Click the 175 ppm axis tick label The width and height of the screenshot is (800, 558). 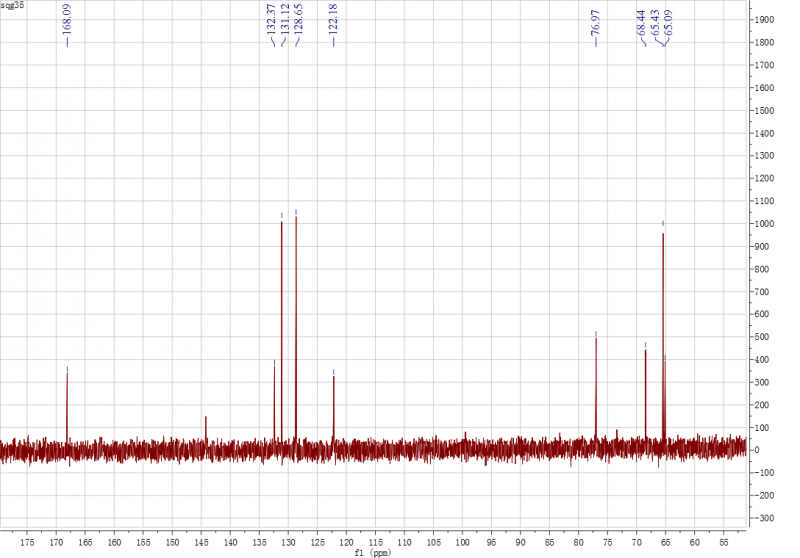[27, 543]
